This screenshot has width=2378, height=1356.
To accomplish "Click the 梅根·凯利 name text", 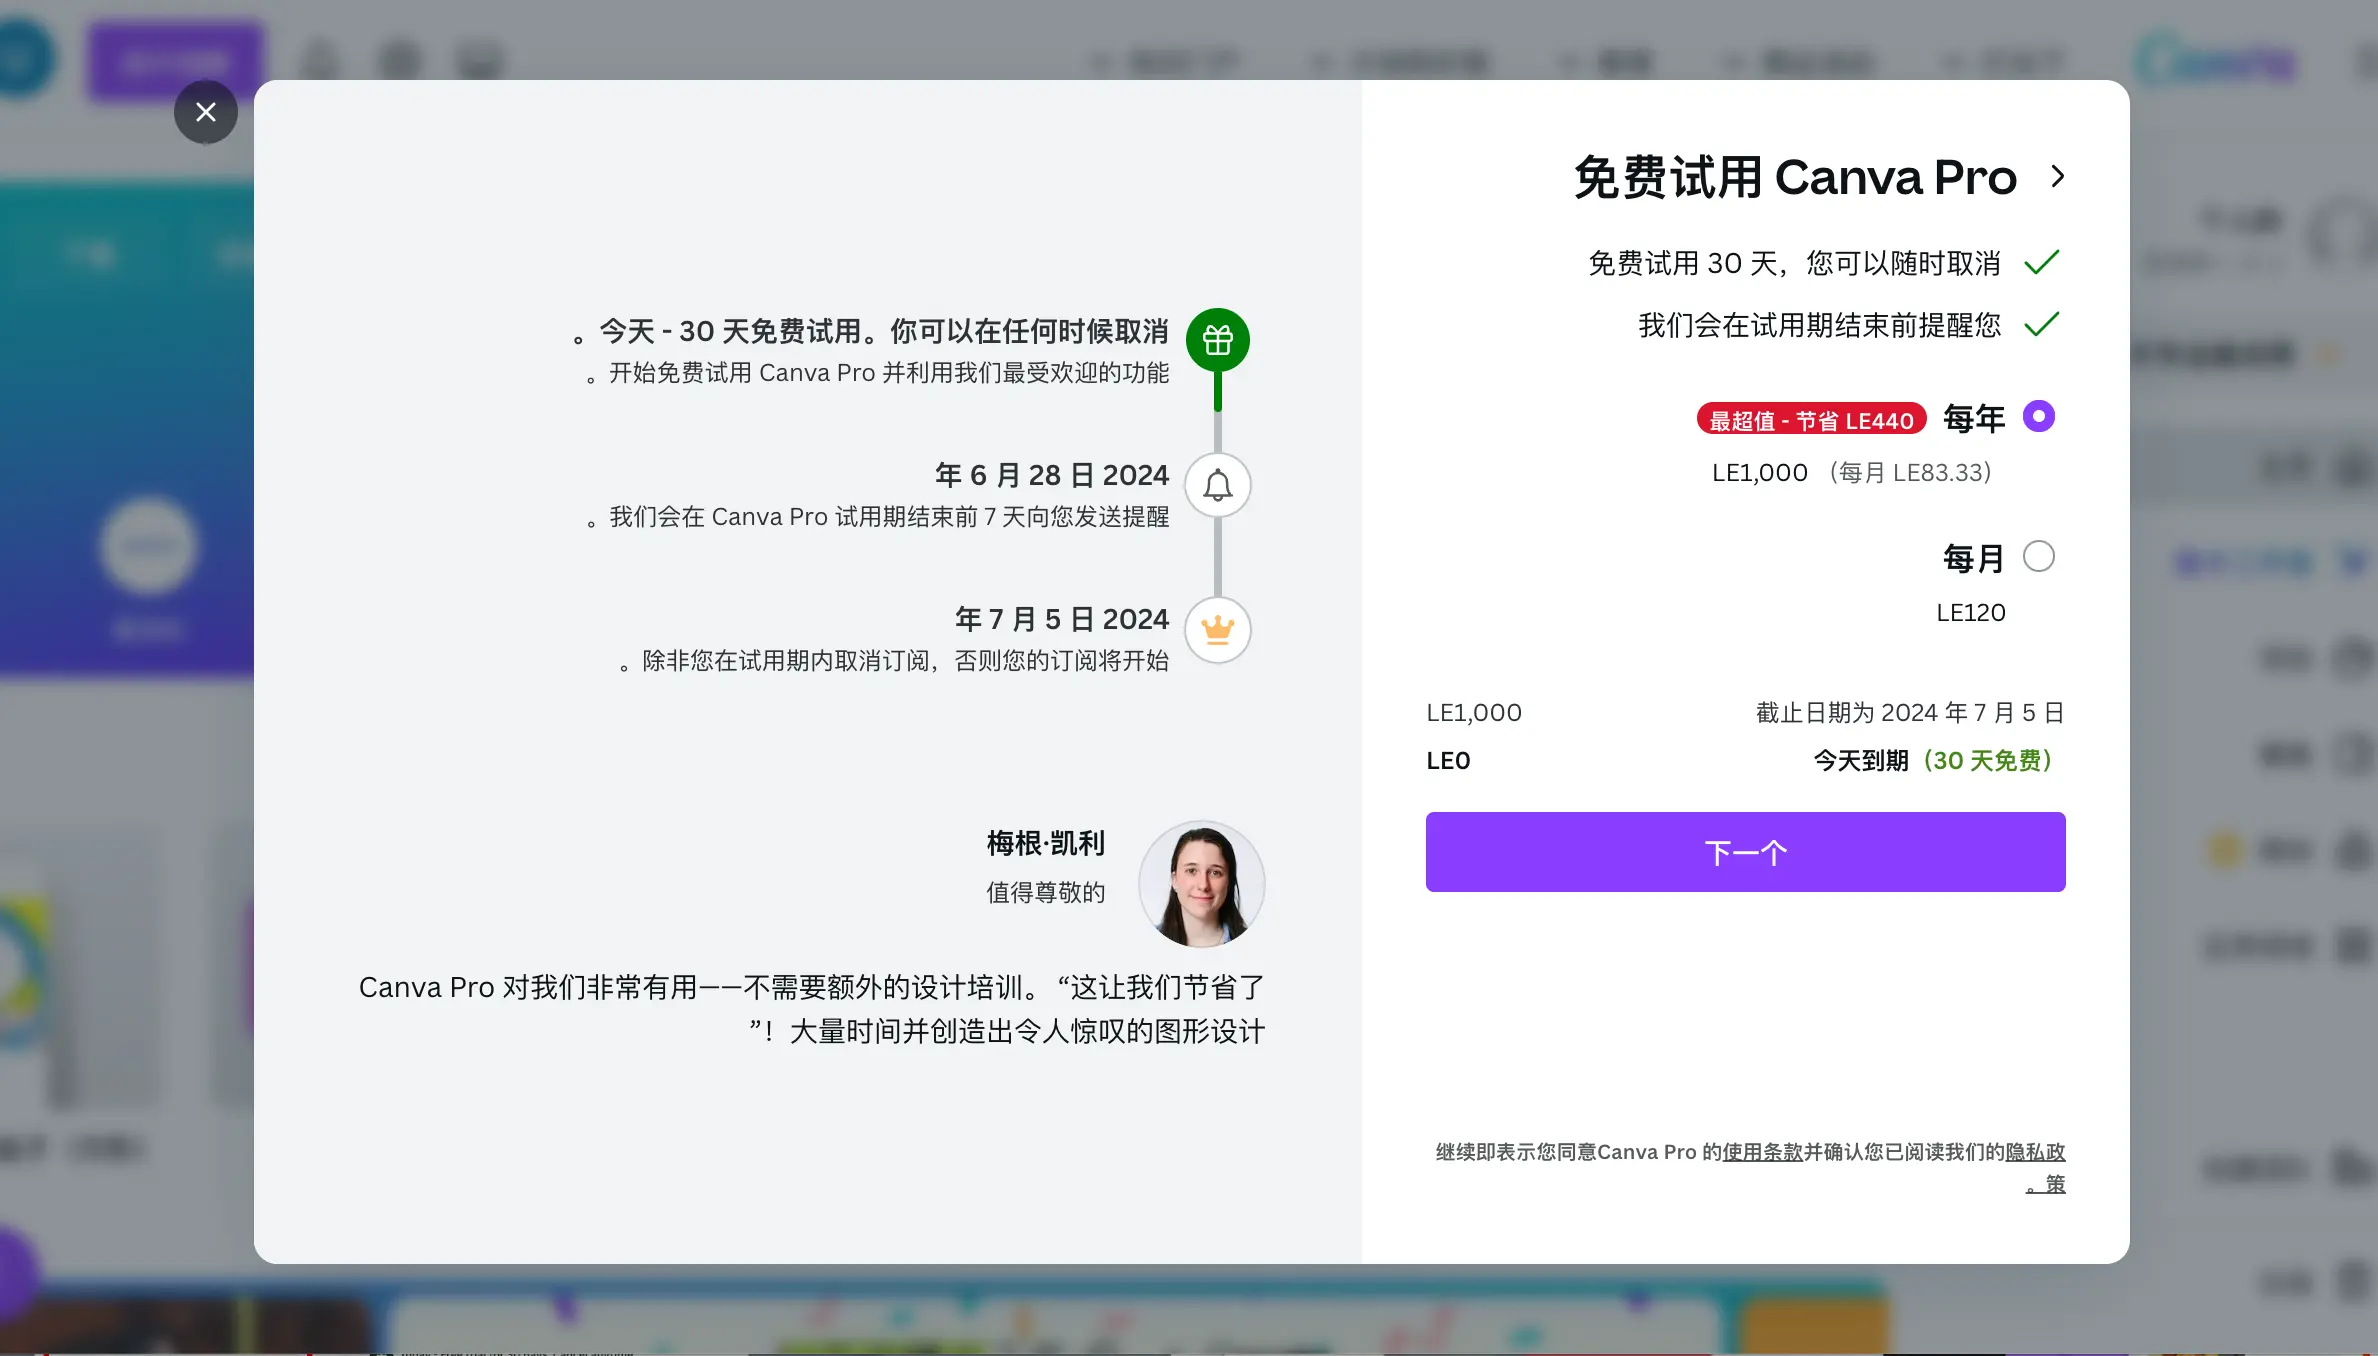I will pos(1046,843).
